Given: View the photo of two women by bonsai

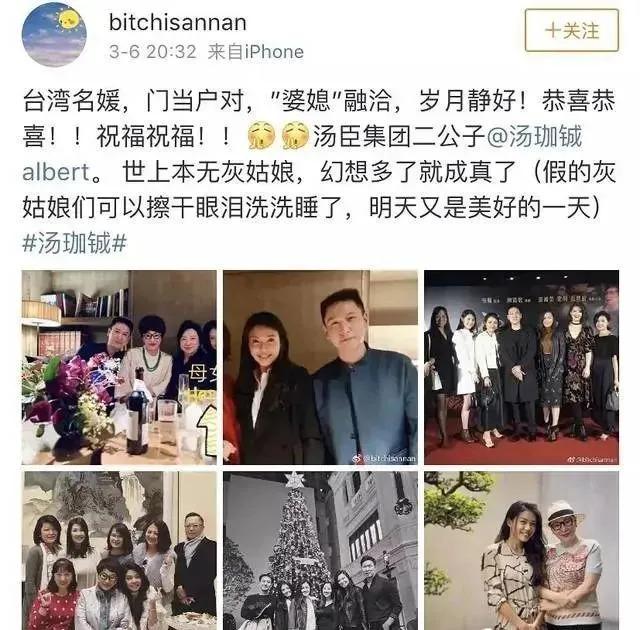Looking at the screenshot, I should pos(522,550).
